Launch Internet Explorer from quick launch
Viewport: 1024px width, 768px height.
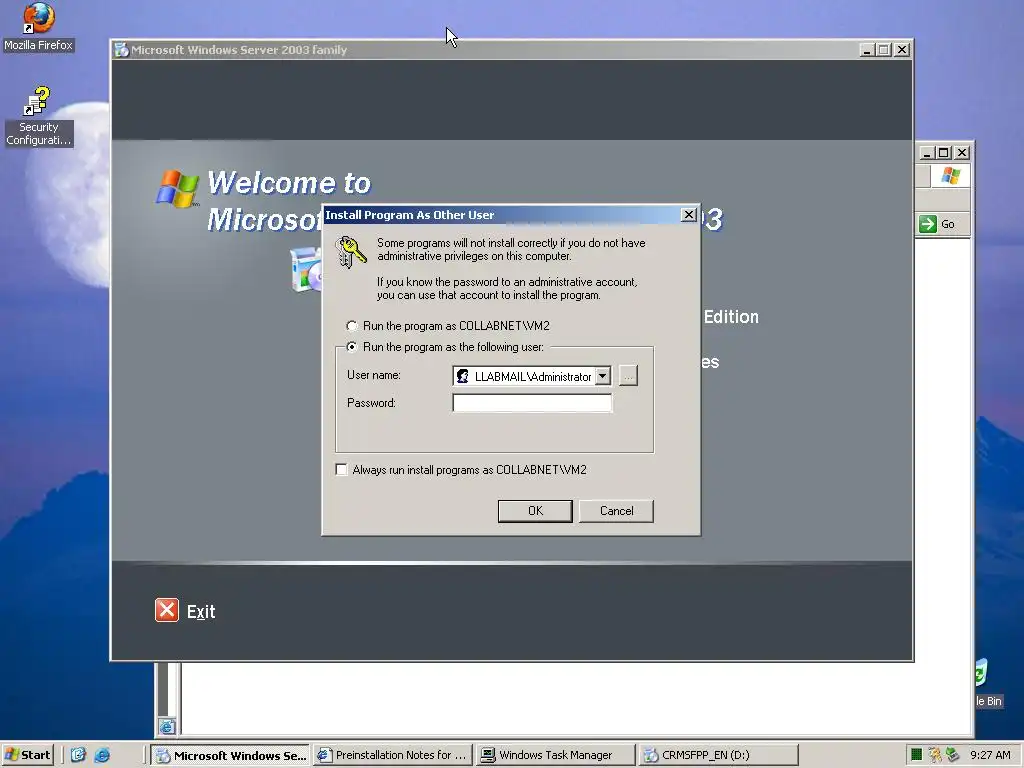103,755
